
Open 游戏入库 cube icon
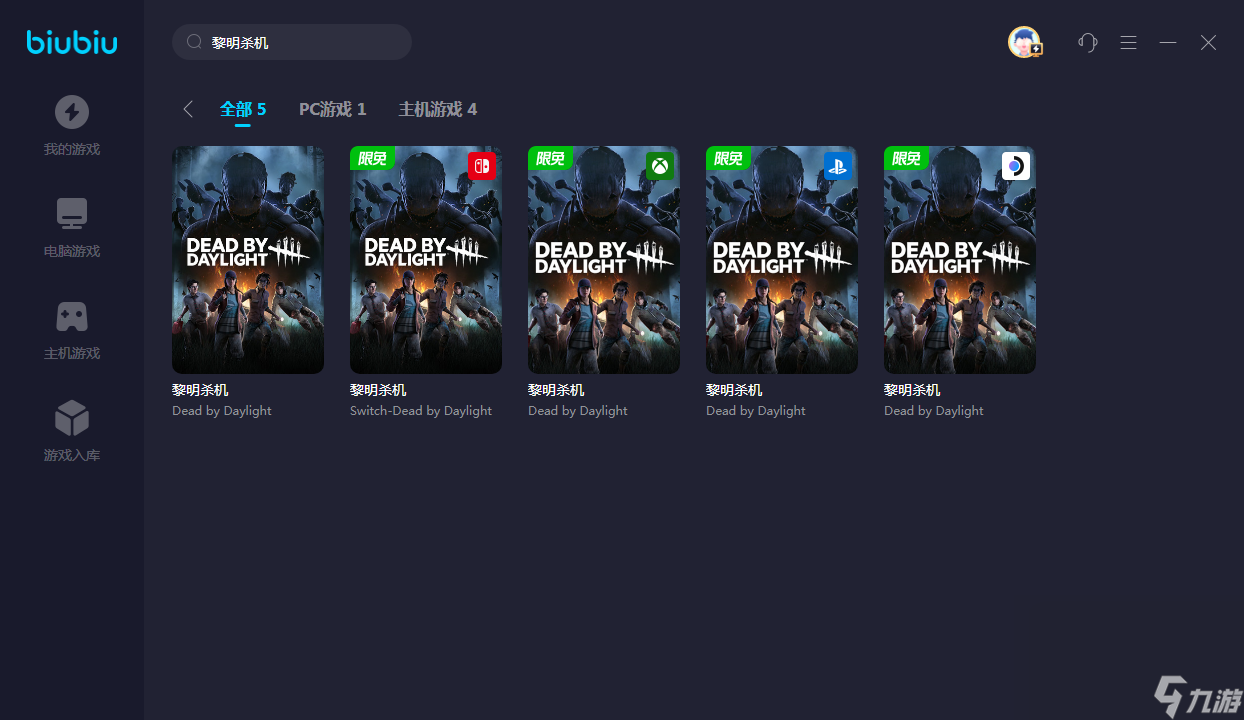pos(72,418)
